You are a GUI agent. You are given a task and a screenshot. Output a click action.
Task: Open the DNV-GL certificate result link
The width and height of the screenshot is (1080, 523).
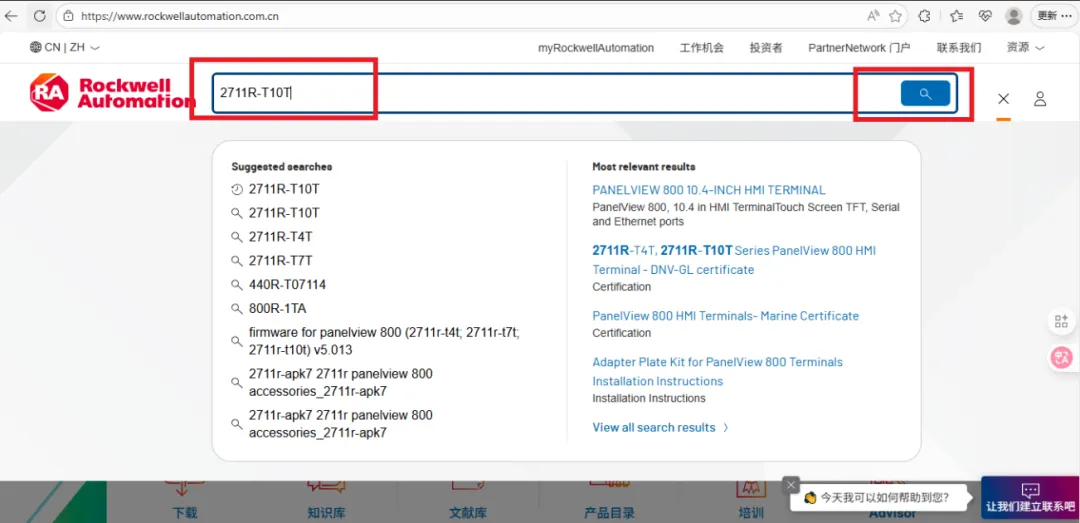point(734,260)
